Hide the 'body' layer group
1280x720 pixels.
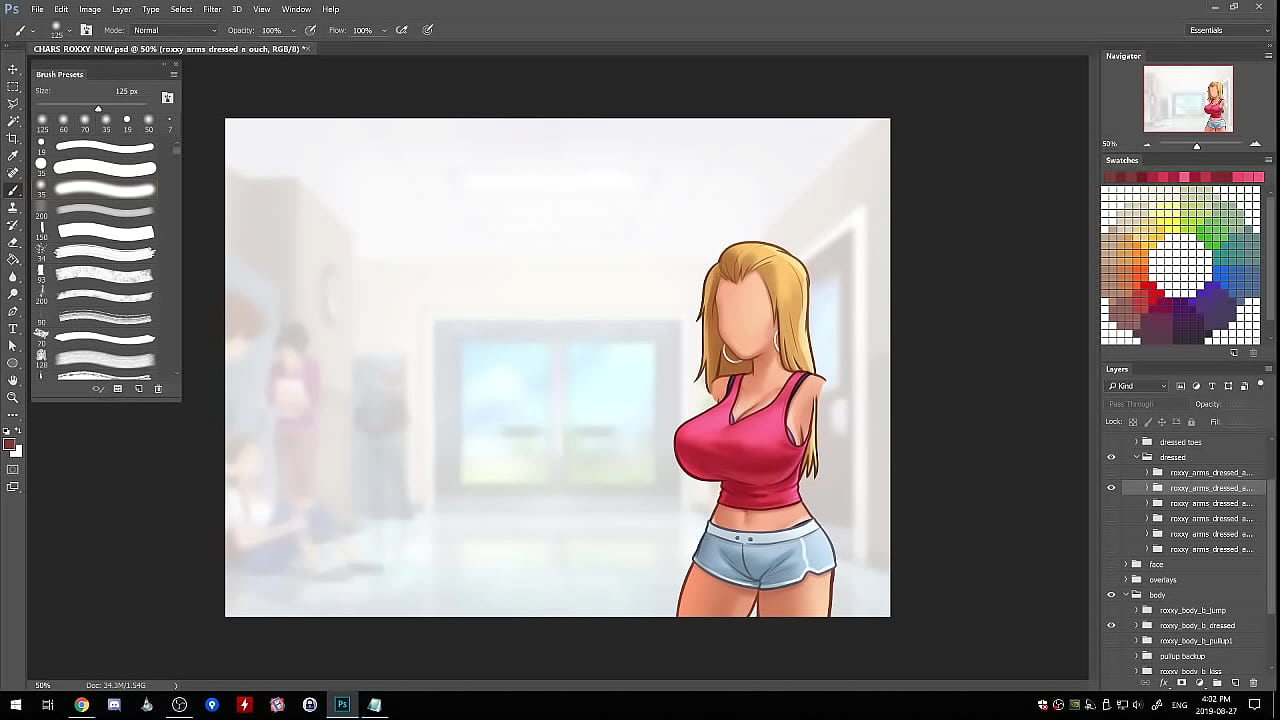click(1111, 595)
